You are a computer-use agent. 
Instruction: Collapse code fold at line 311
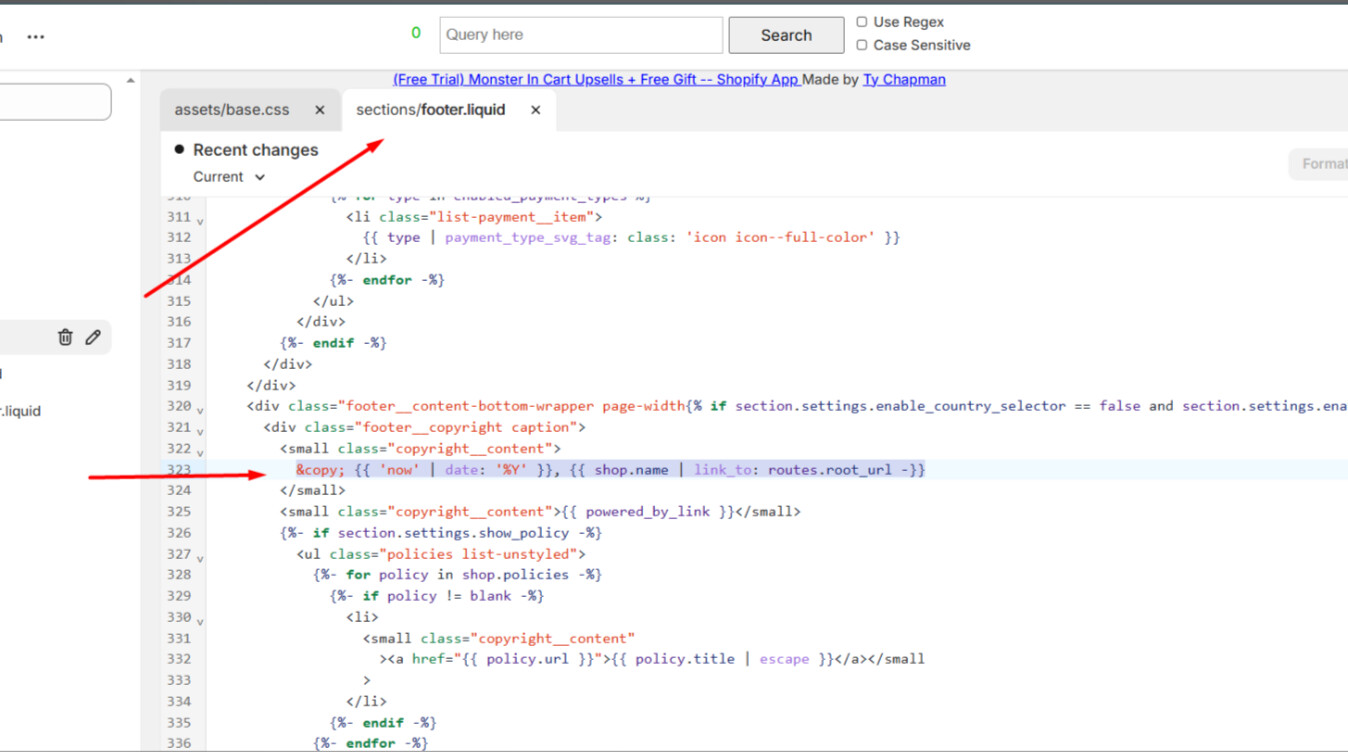(x=200, y=221)
